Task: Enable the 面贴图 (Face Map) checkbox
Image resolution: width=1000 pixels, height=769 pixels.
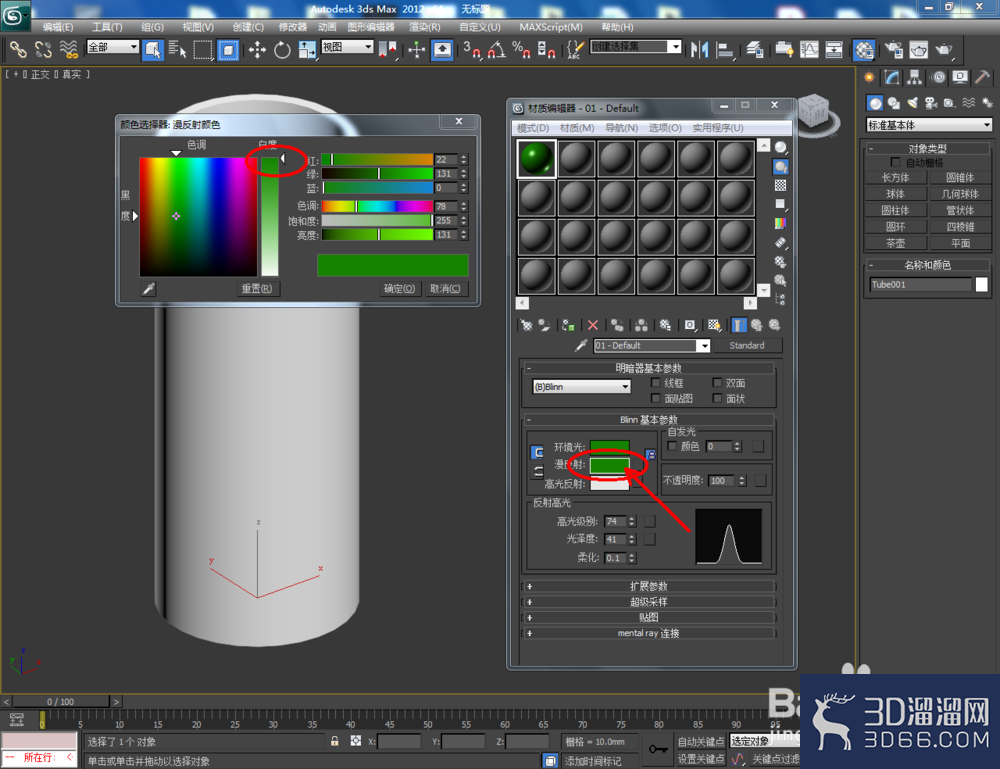Action: coord(655,398)
